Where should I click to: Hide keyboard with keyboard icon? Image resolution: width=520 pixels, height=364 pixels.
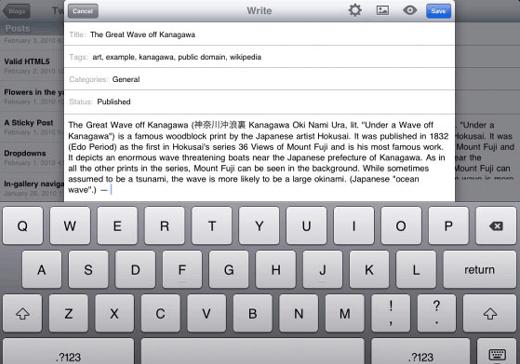click(x=497, y=352)
